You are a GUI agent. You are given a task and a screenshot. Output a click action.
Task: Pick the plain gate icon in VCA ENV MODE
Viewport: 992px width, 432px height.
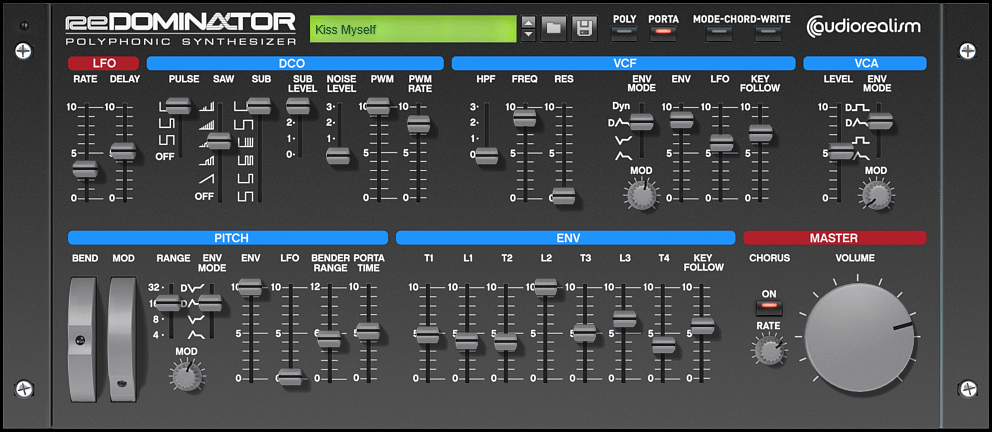pos(859,139)
